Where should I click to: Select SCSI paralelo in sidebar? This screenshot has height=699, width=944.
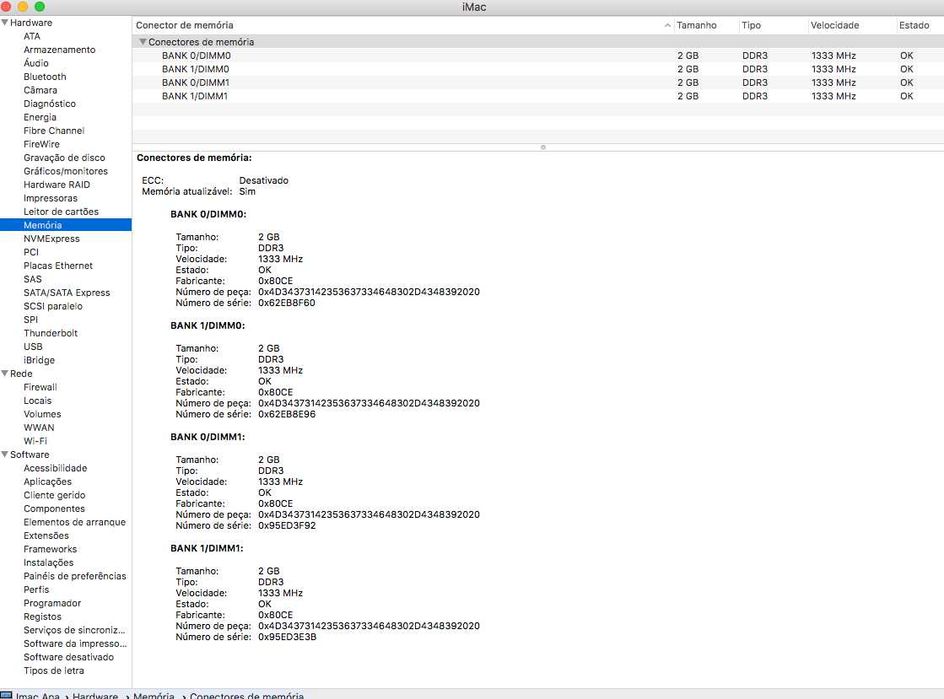coord(53,306)
